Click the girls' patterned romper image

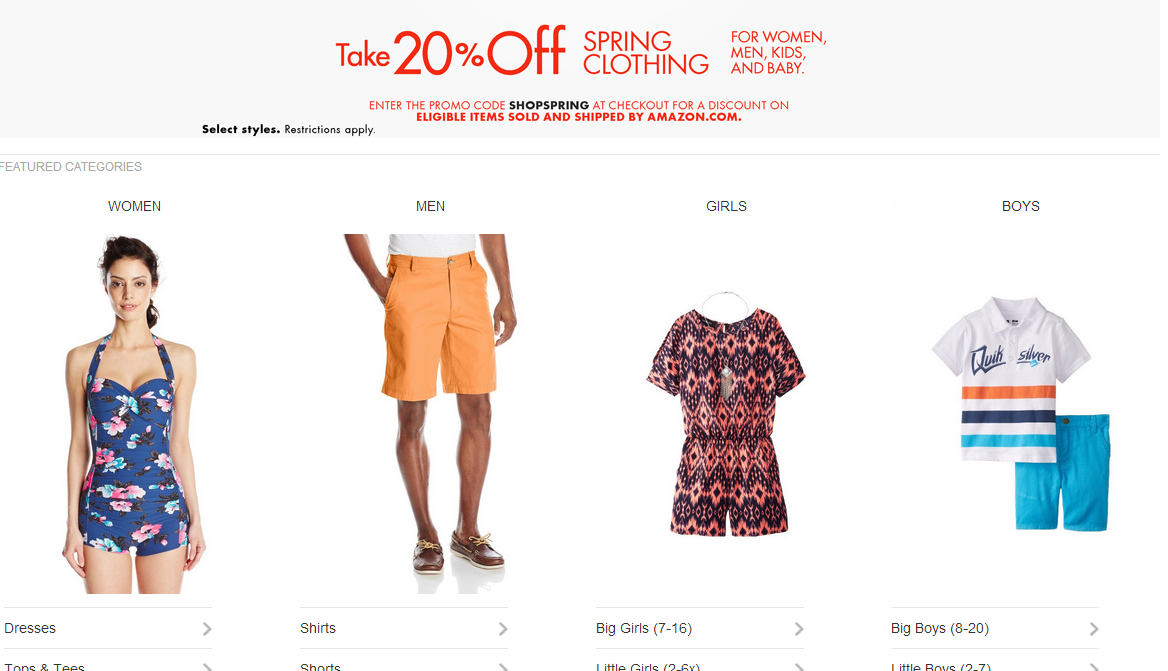[x=726, y=414]
